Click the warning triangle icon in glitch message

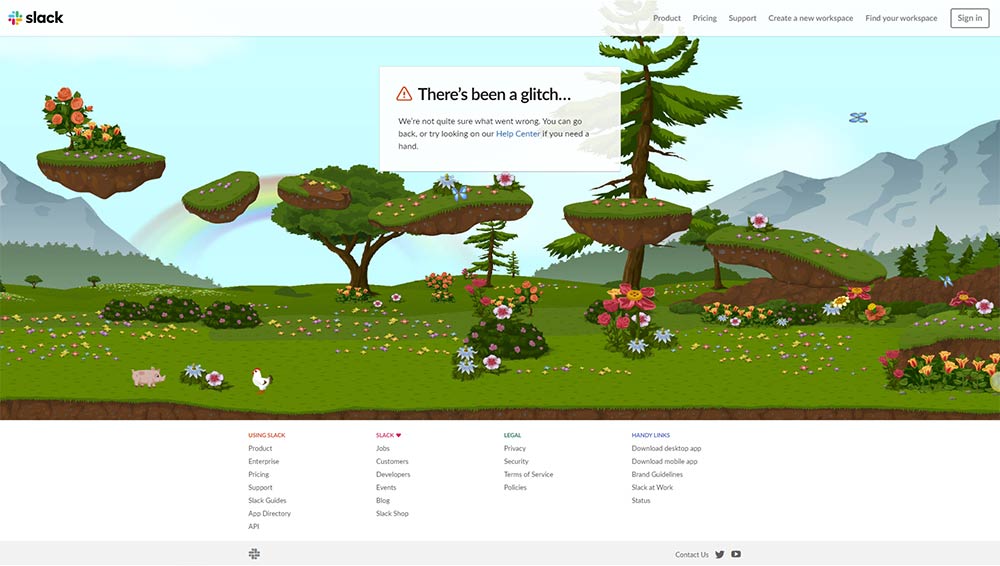point(404,94)
